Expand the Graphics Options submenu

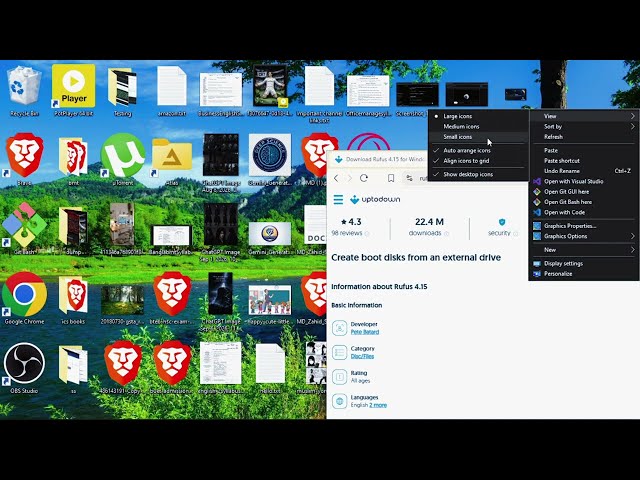coord(584,236)
